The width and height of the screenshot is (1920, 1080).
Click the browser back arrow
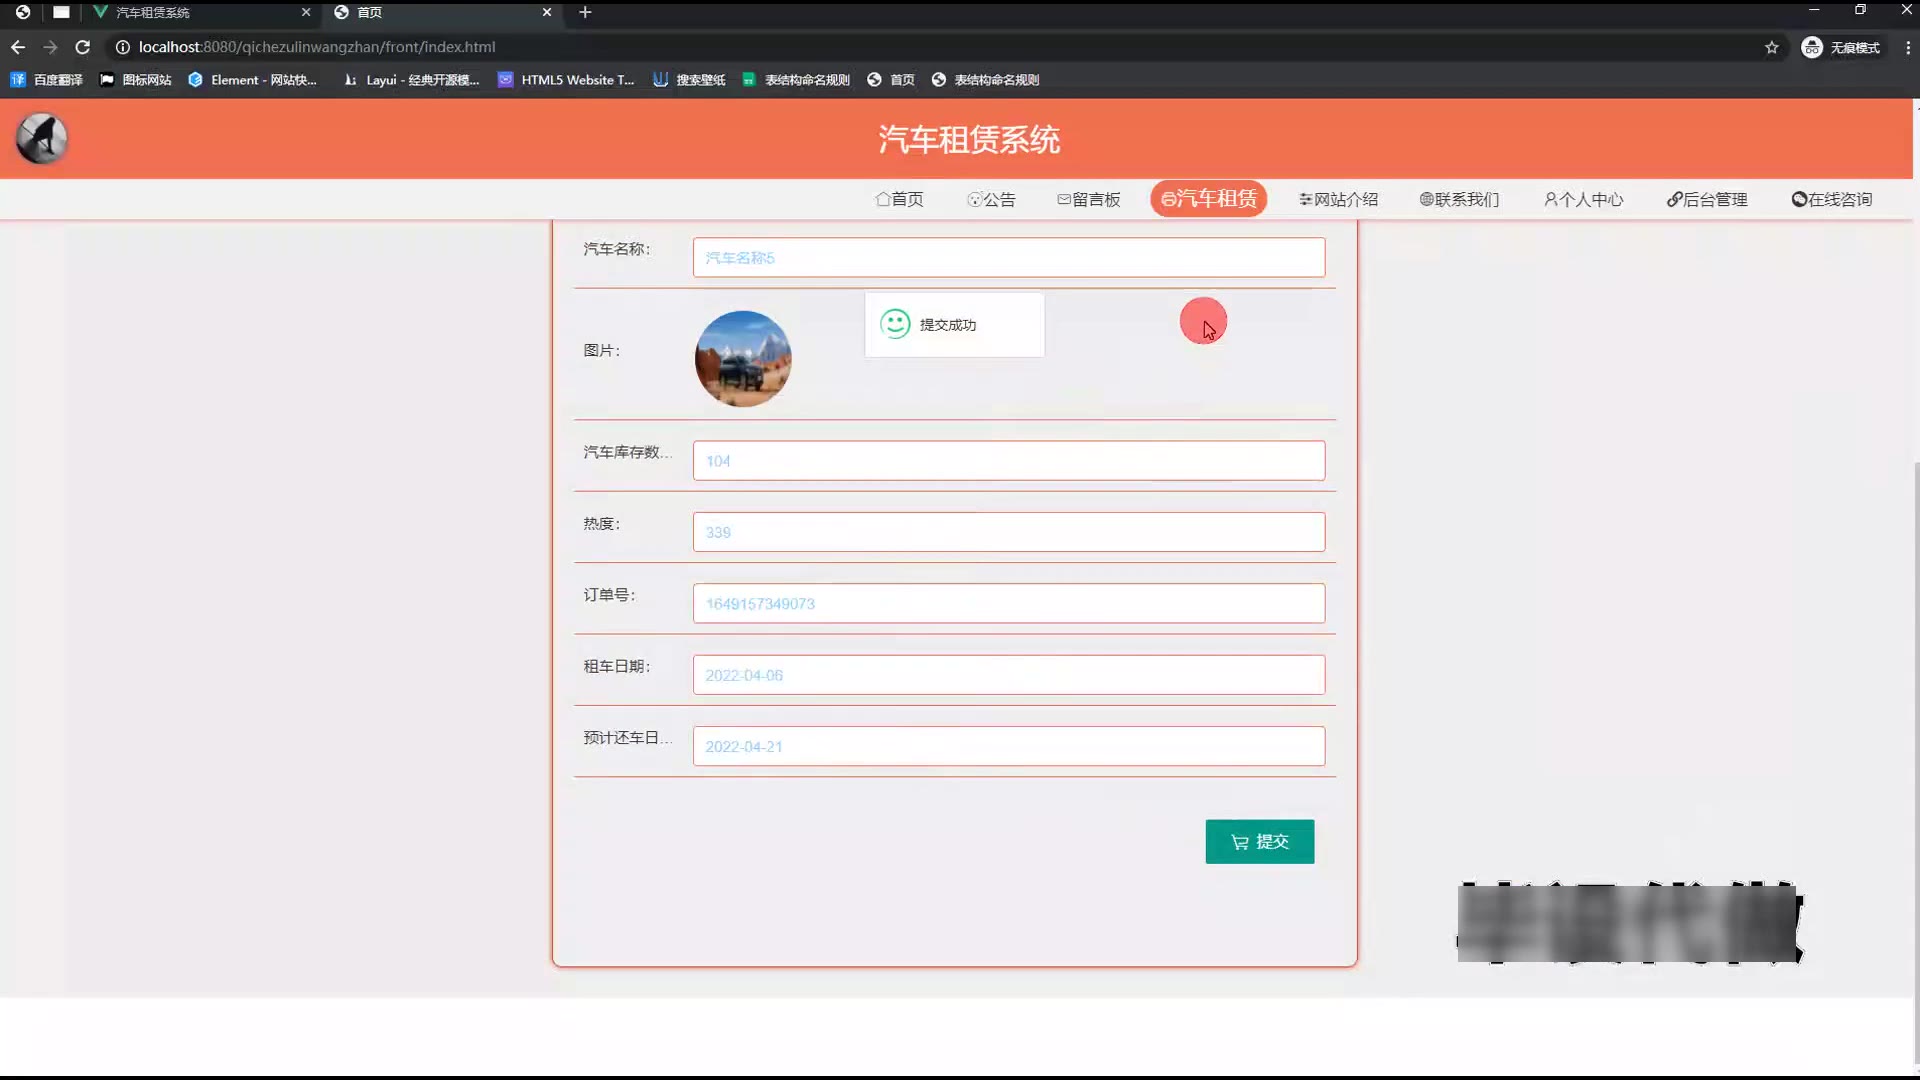coord(18,47)
